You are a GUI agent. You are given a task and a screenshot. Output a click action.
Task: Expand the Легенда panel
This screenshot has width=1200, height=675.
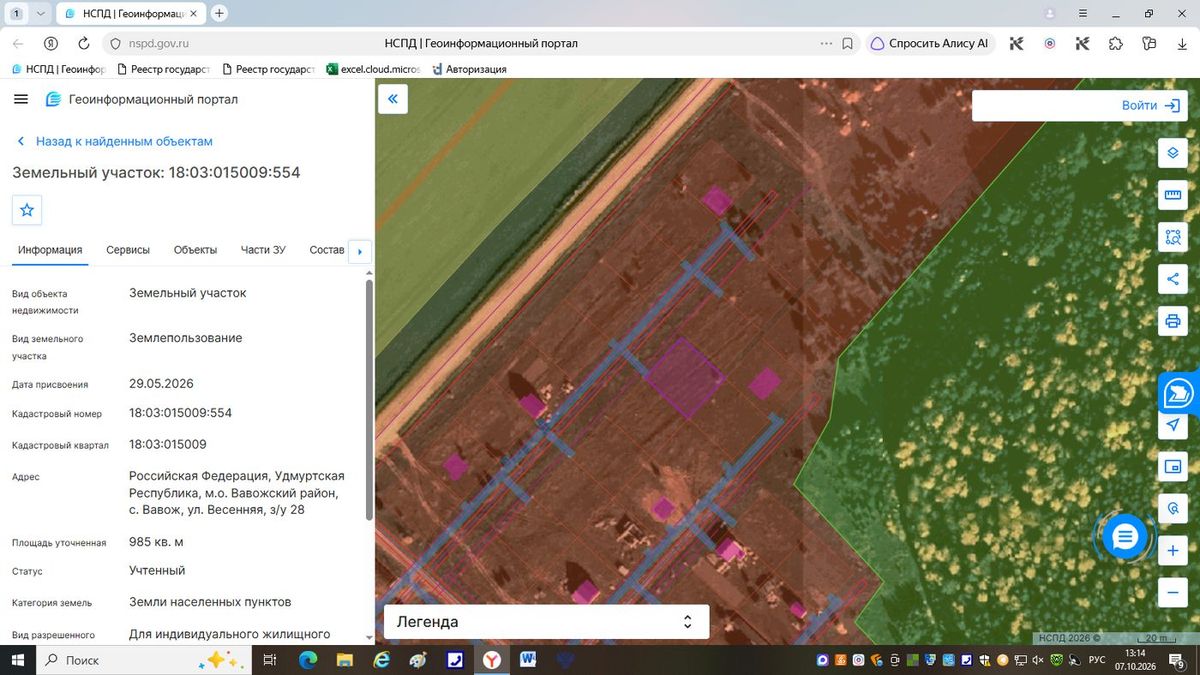click(x=547, y=622)
